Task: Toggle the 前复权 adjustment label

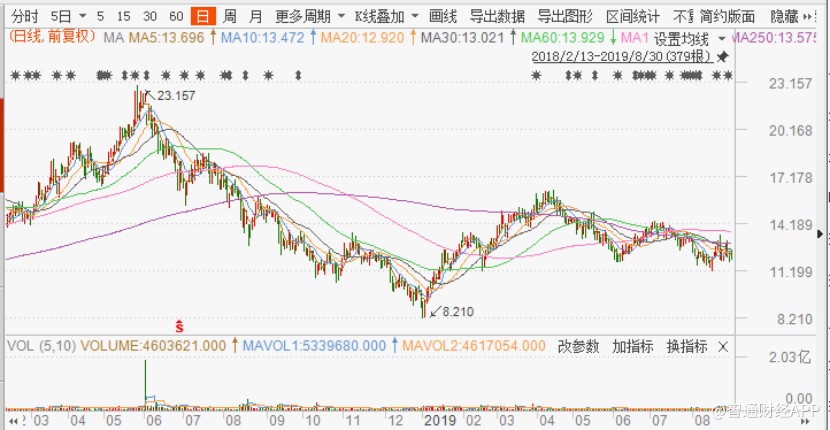Action: 68,37
